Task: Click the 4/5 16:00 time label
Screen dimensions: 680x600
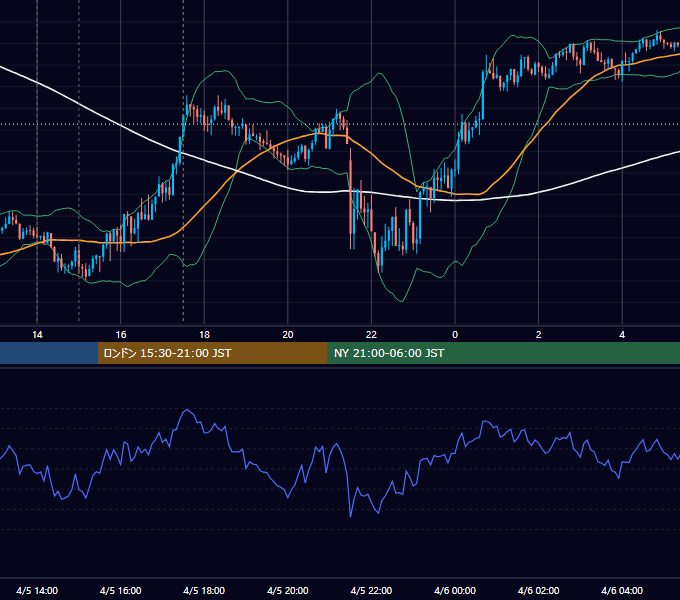Action: click(x=121, y=590)
